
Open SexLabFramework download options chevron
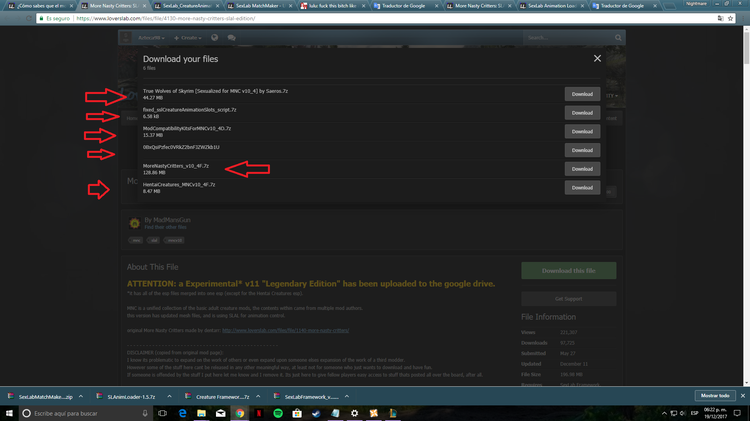coord(347,397)
